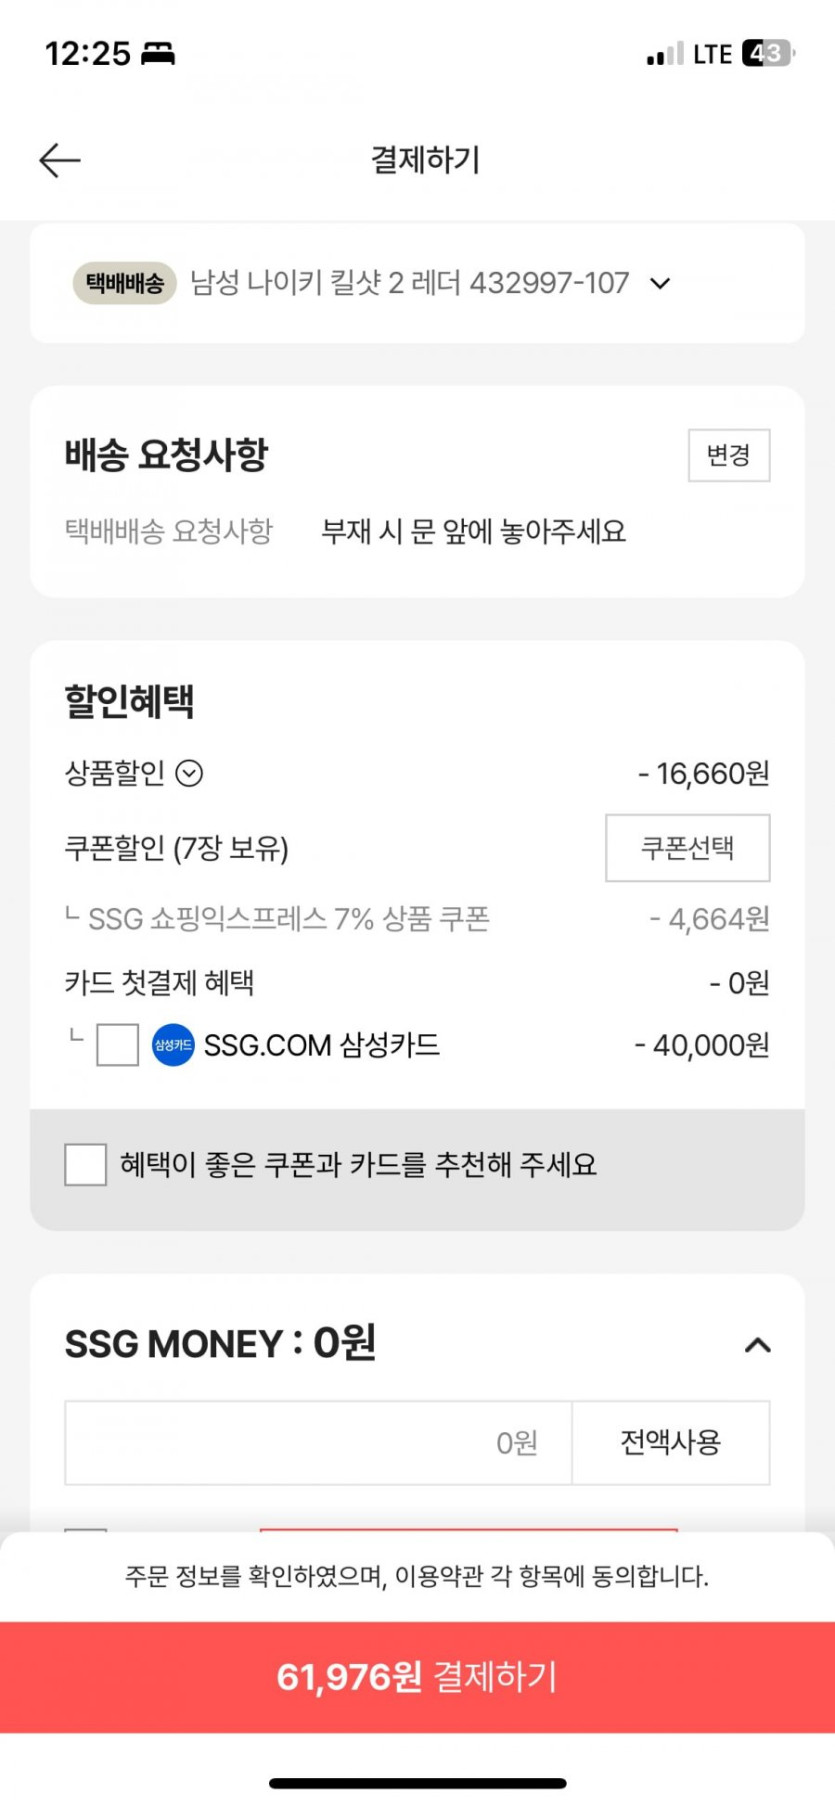The width and height of the screenshot is (835, 1806).
Task: Tap the home indicator bar at the bottom
Action: [418, 1783]
